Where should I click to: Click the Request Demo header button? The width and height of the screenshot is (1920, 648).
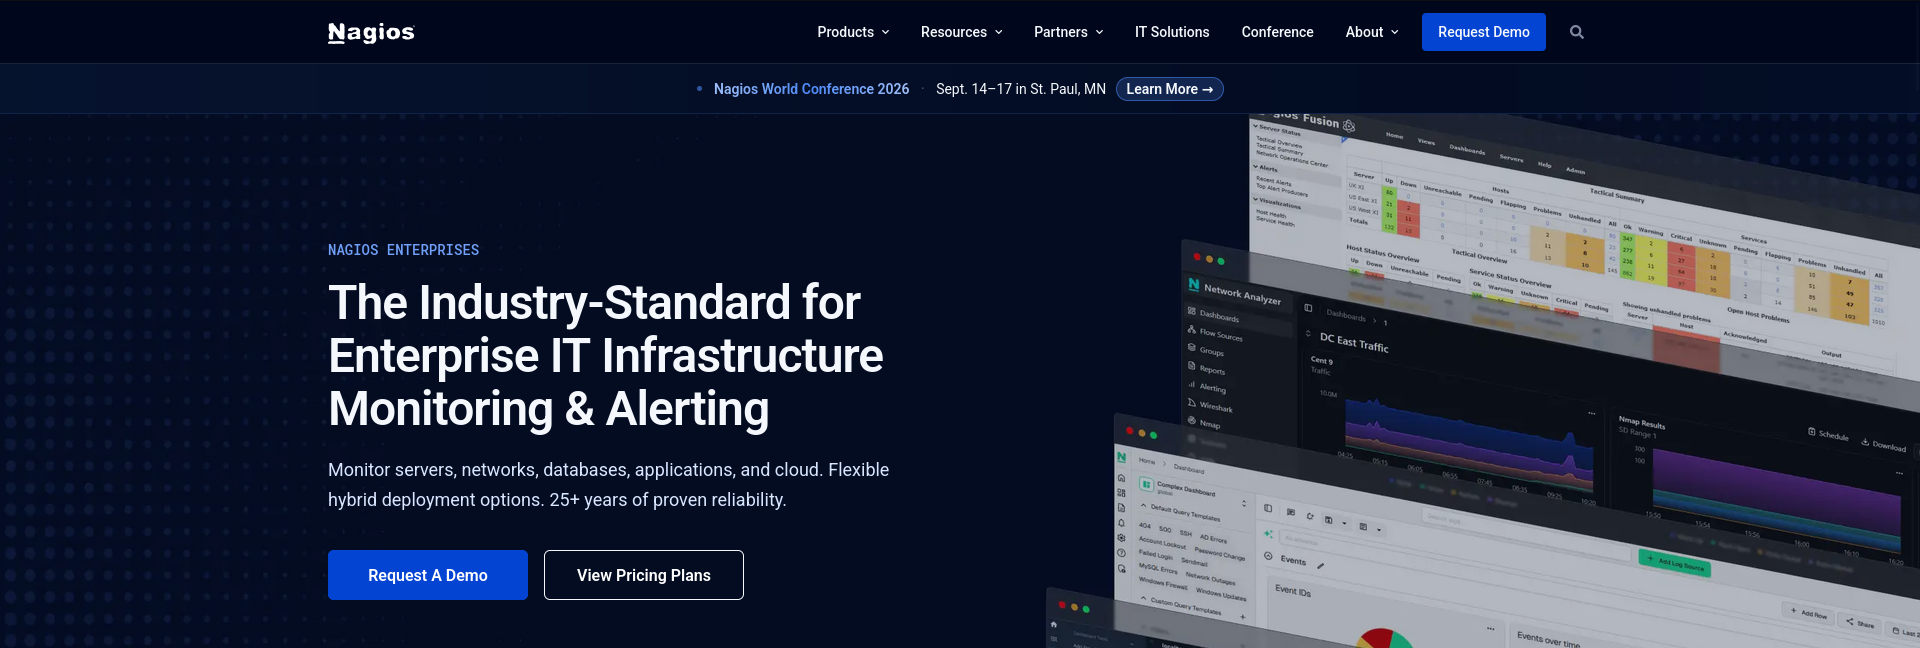(1483, 32)
